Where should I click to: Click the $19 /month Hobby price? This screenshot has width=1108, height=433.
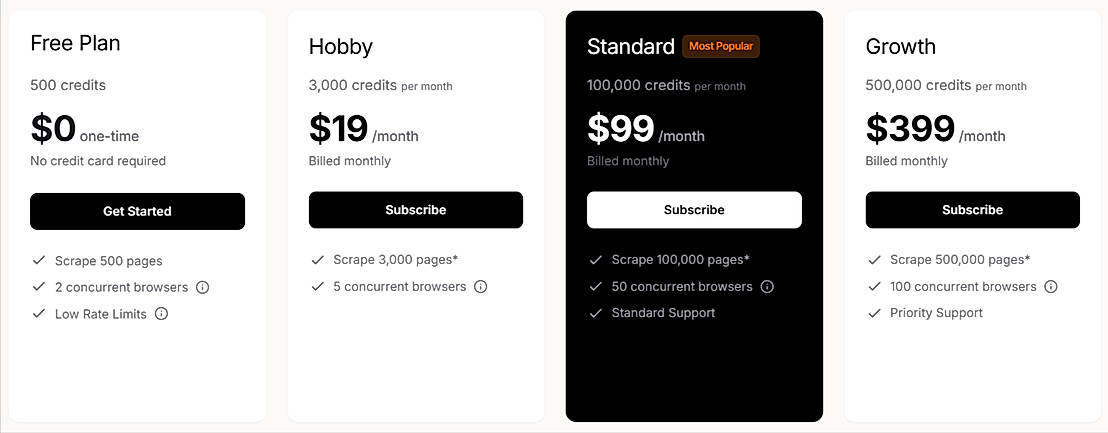point(363,130)
